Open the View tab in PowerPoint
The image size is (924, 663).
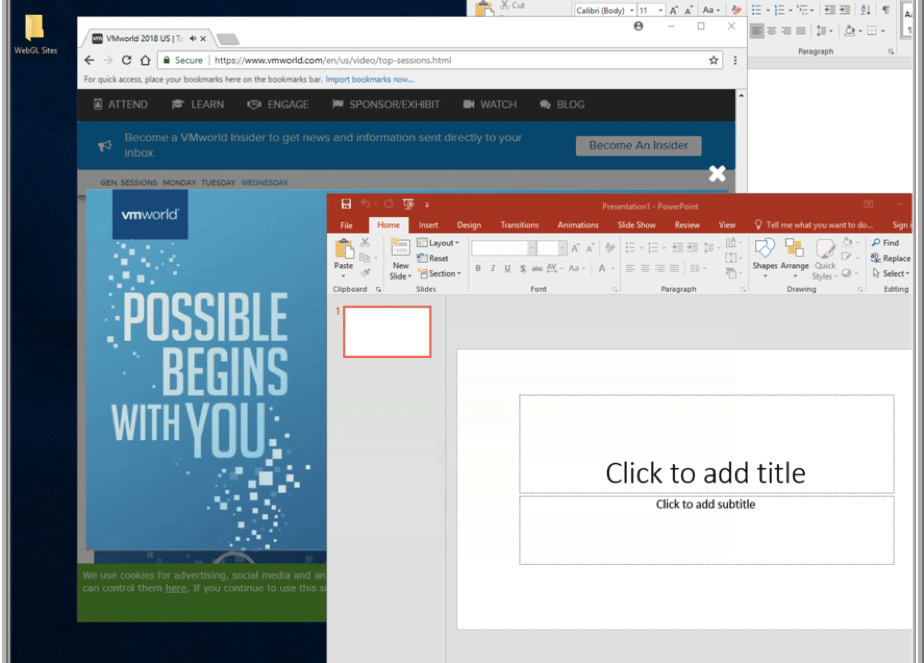(x=727, y=225)
